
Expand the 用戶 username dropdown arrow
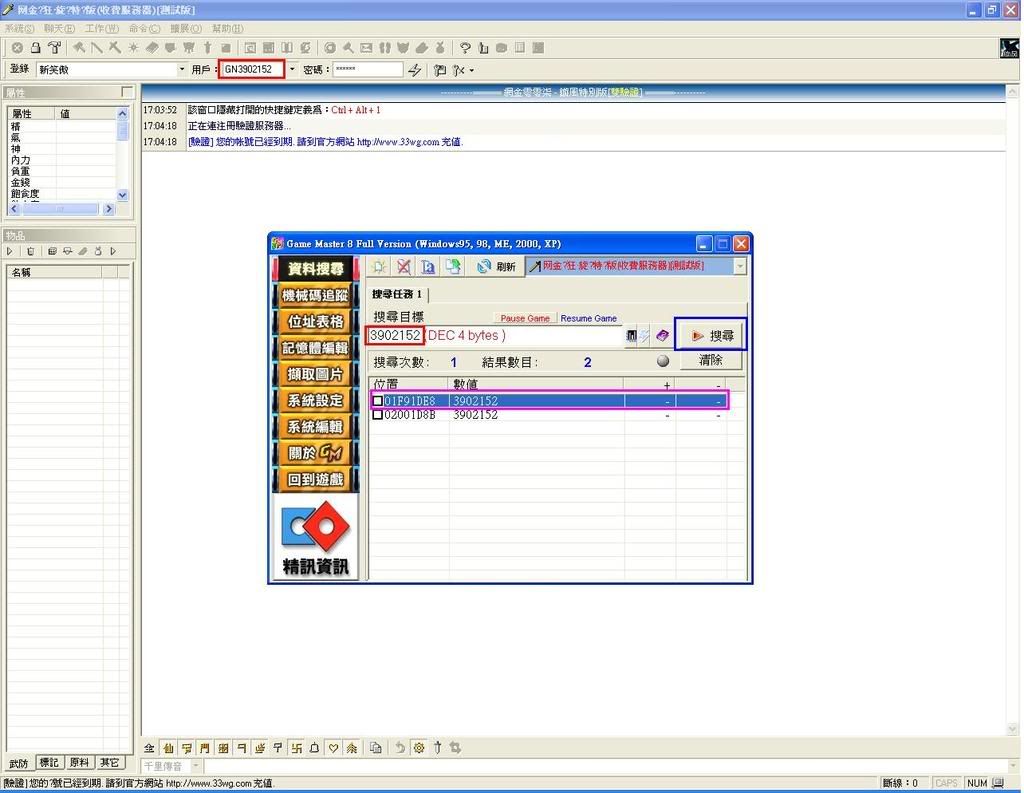[x=292, y=70]
